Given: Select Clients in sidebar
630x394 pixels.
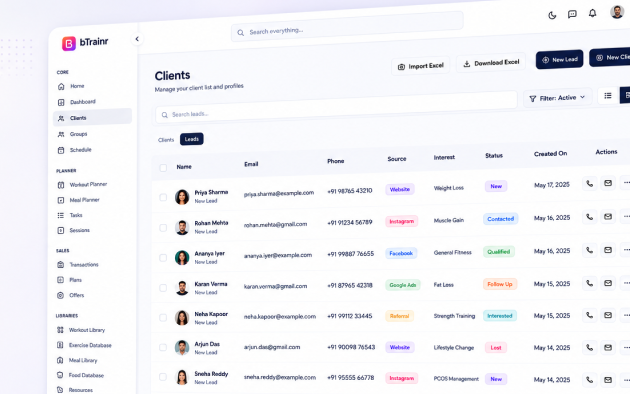Looking at the screenshot, I should pyautogui.click(x=92, y=118).
